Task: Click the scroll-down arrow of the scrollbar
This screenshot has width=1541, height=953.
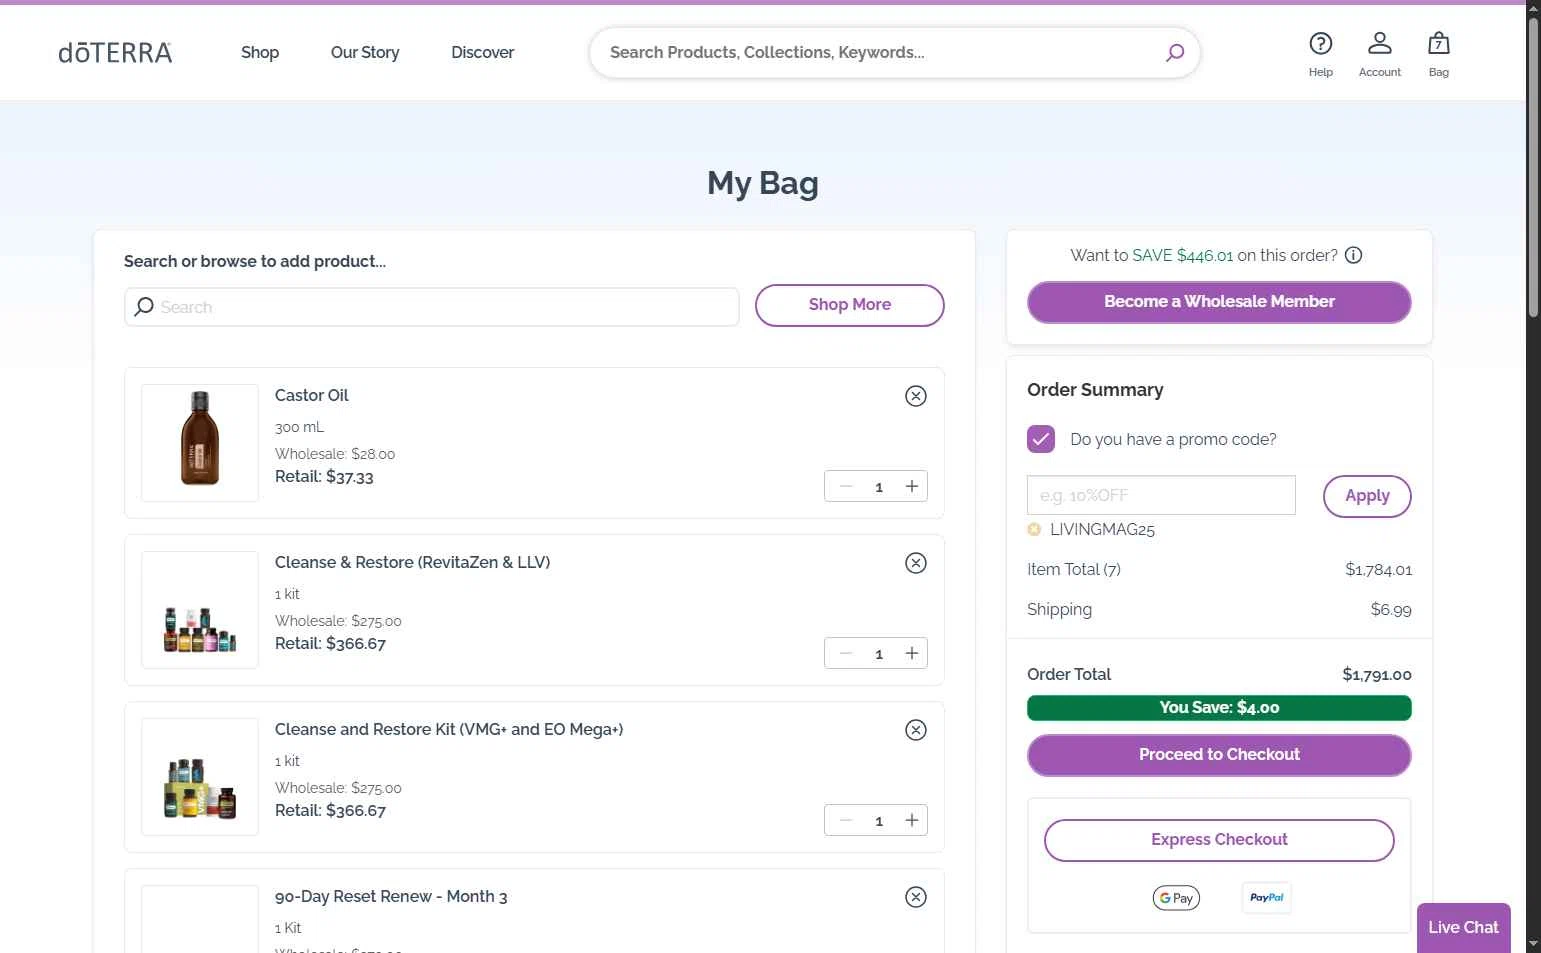Action: pyautogui.click(x=1533, y=944)
